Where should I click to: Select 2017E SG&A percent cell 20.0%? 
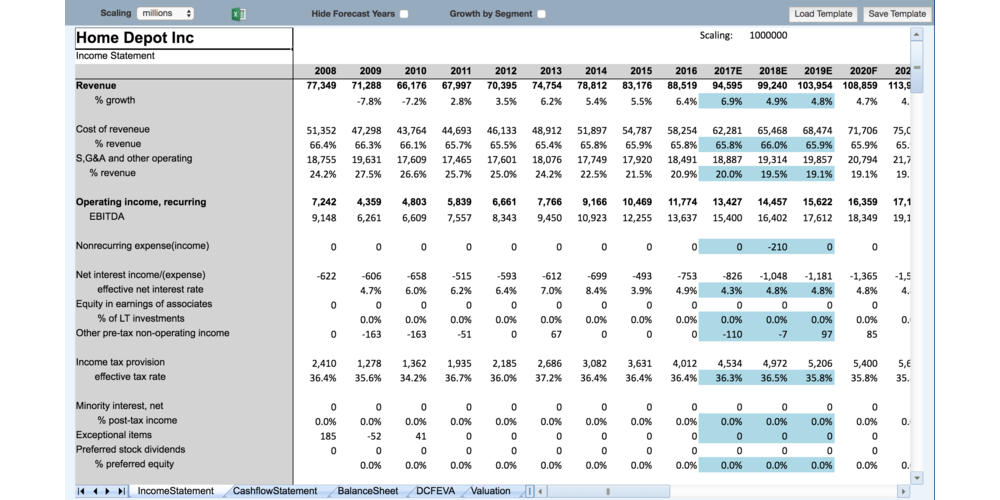(x=721, y=173)
